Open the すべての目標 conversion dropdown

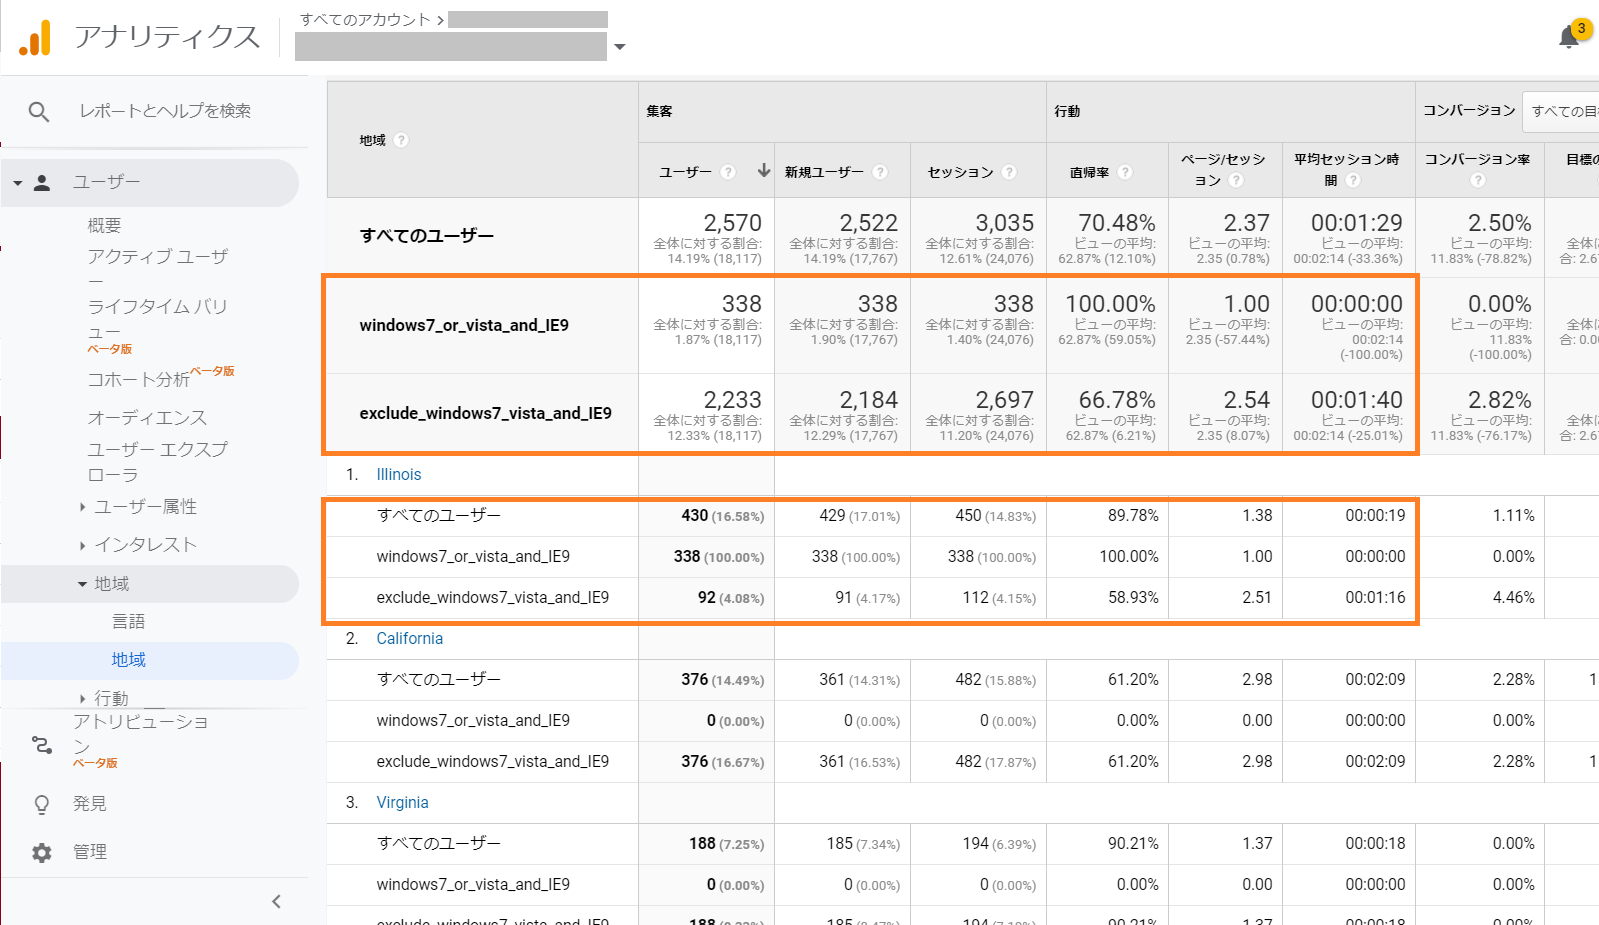click(x=1562, y=111)
